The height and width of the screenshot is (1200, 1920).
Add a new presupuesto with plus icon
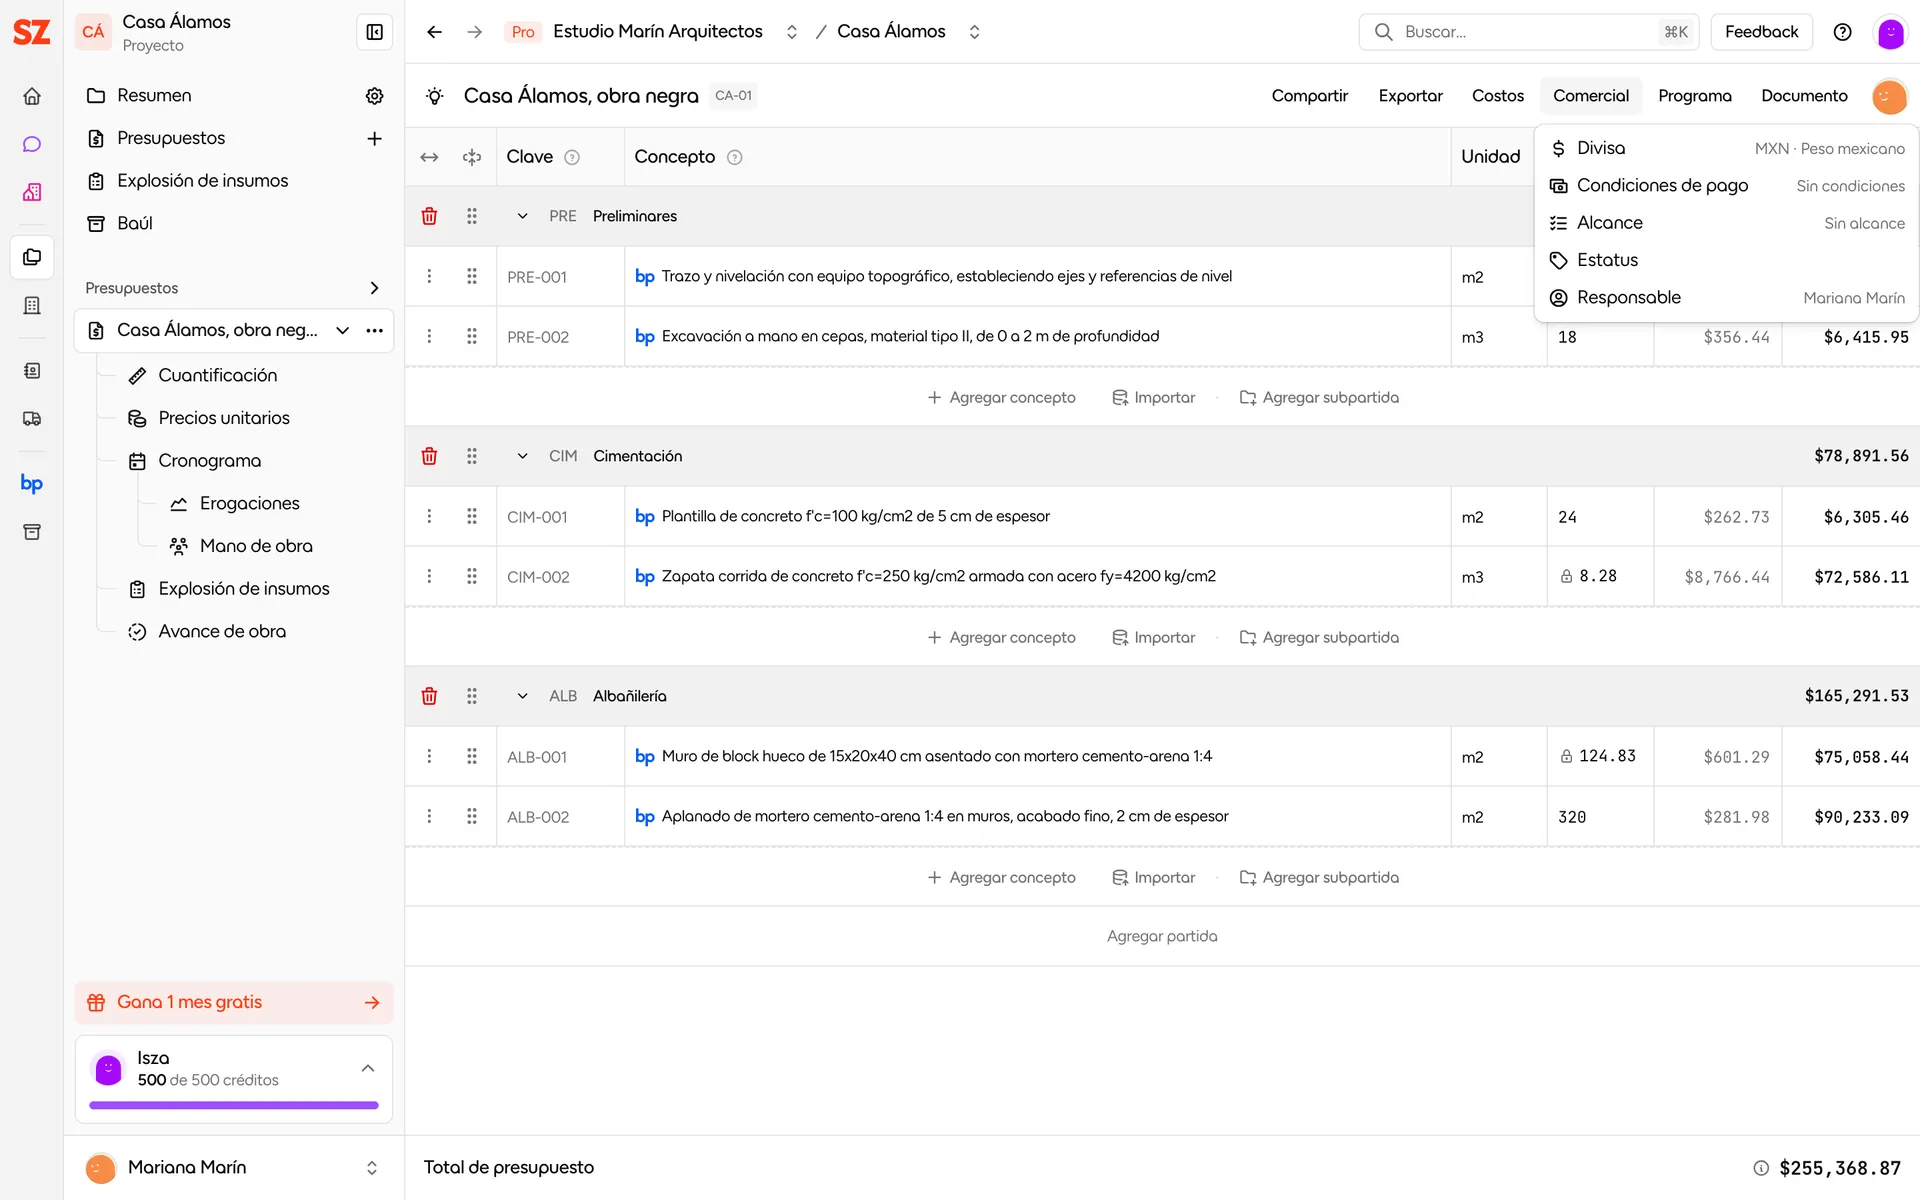374,138
